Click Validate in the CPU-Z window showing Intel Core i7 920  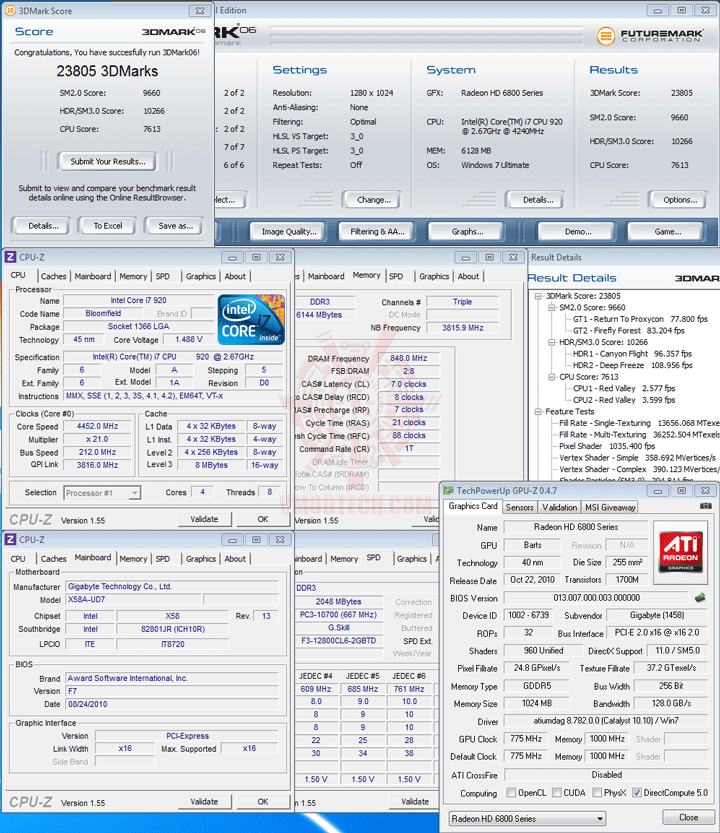pos(204,519)
